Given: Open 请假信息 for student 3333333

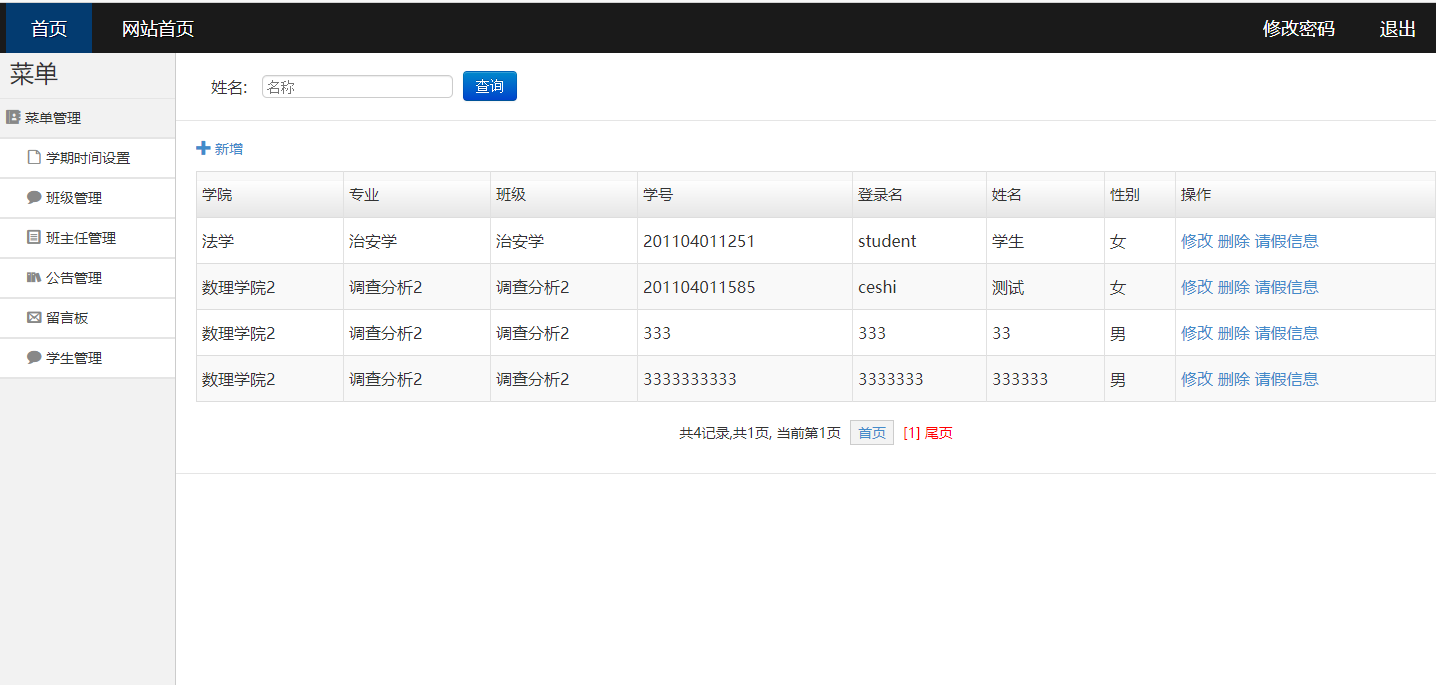Looking at the screenshot, I should [1286, 378].
